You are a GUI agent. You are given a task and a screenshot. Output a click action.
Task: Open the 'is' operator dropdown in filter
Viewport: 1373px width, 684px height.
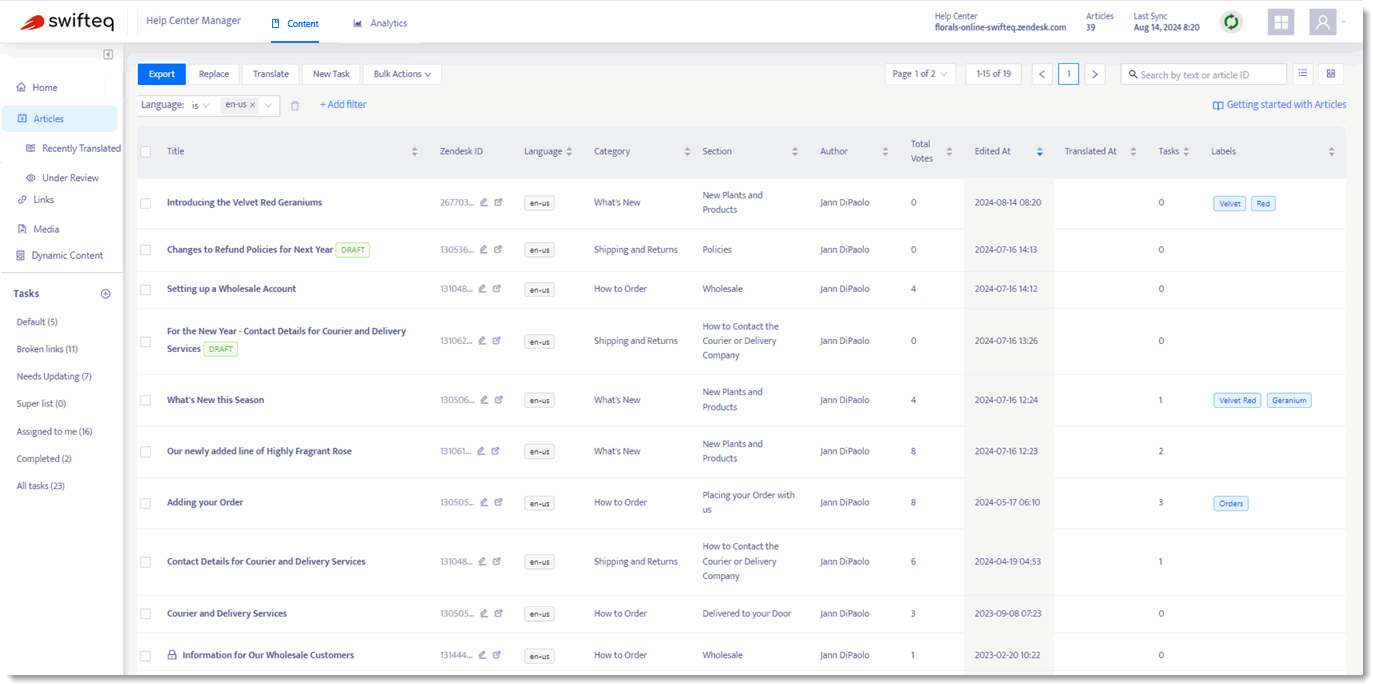pyautogui.click(x=200, y=104)
